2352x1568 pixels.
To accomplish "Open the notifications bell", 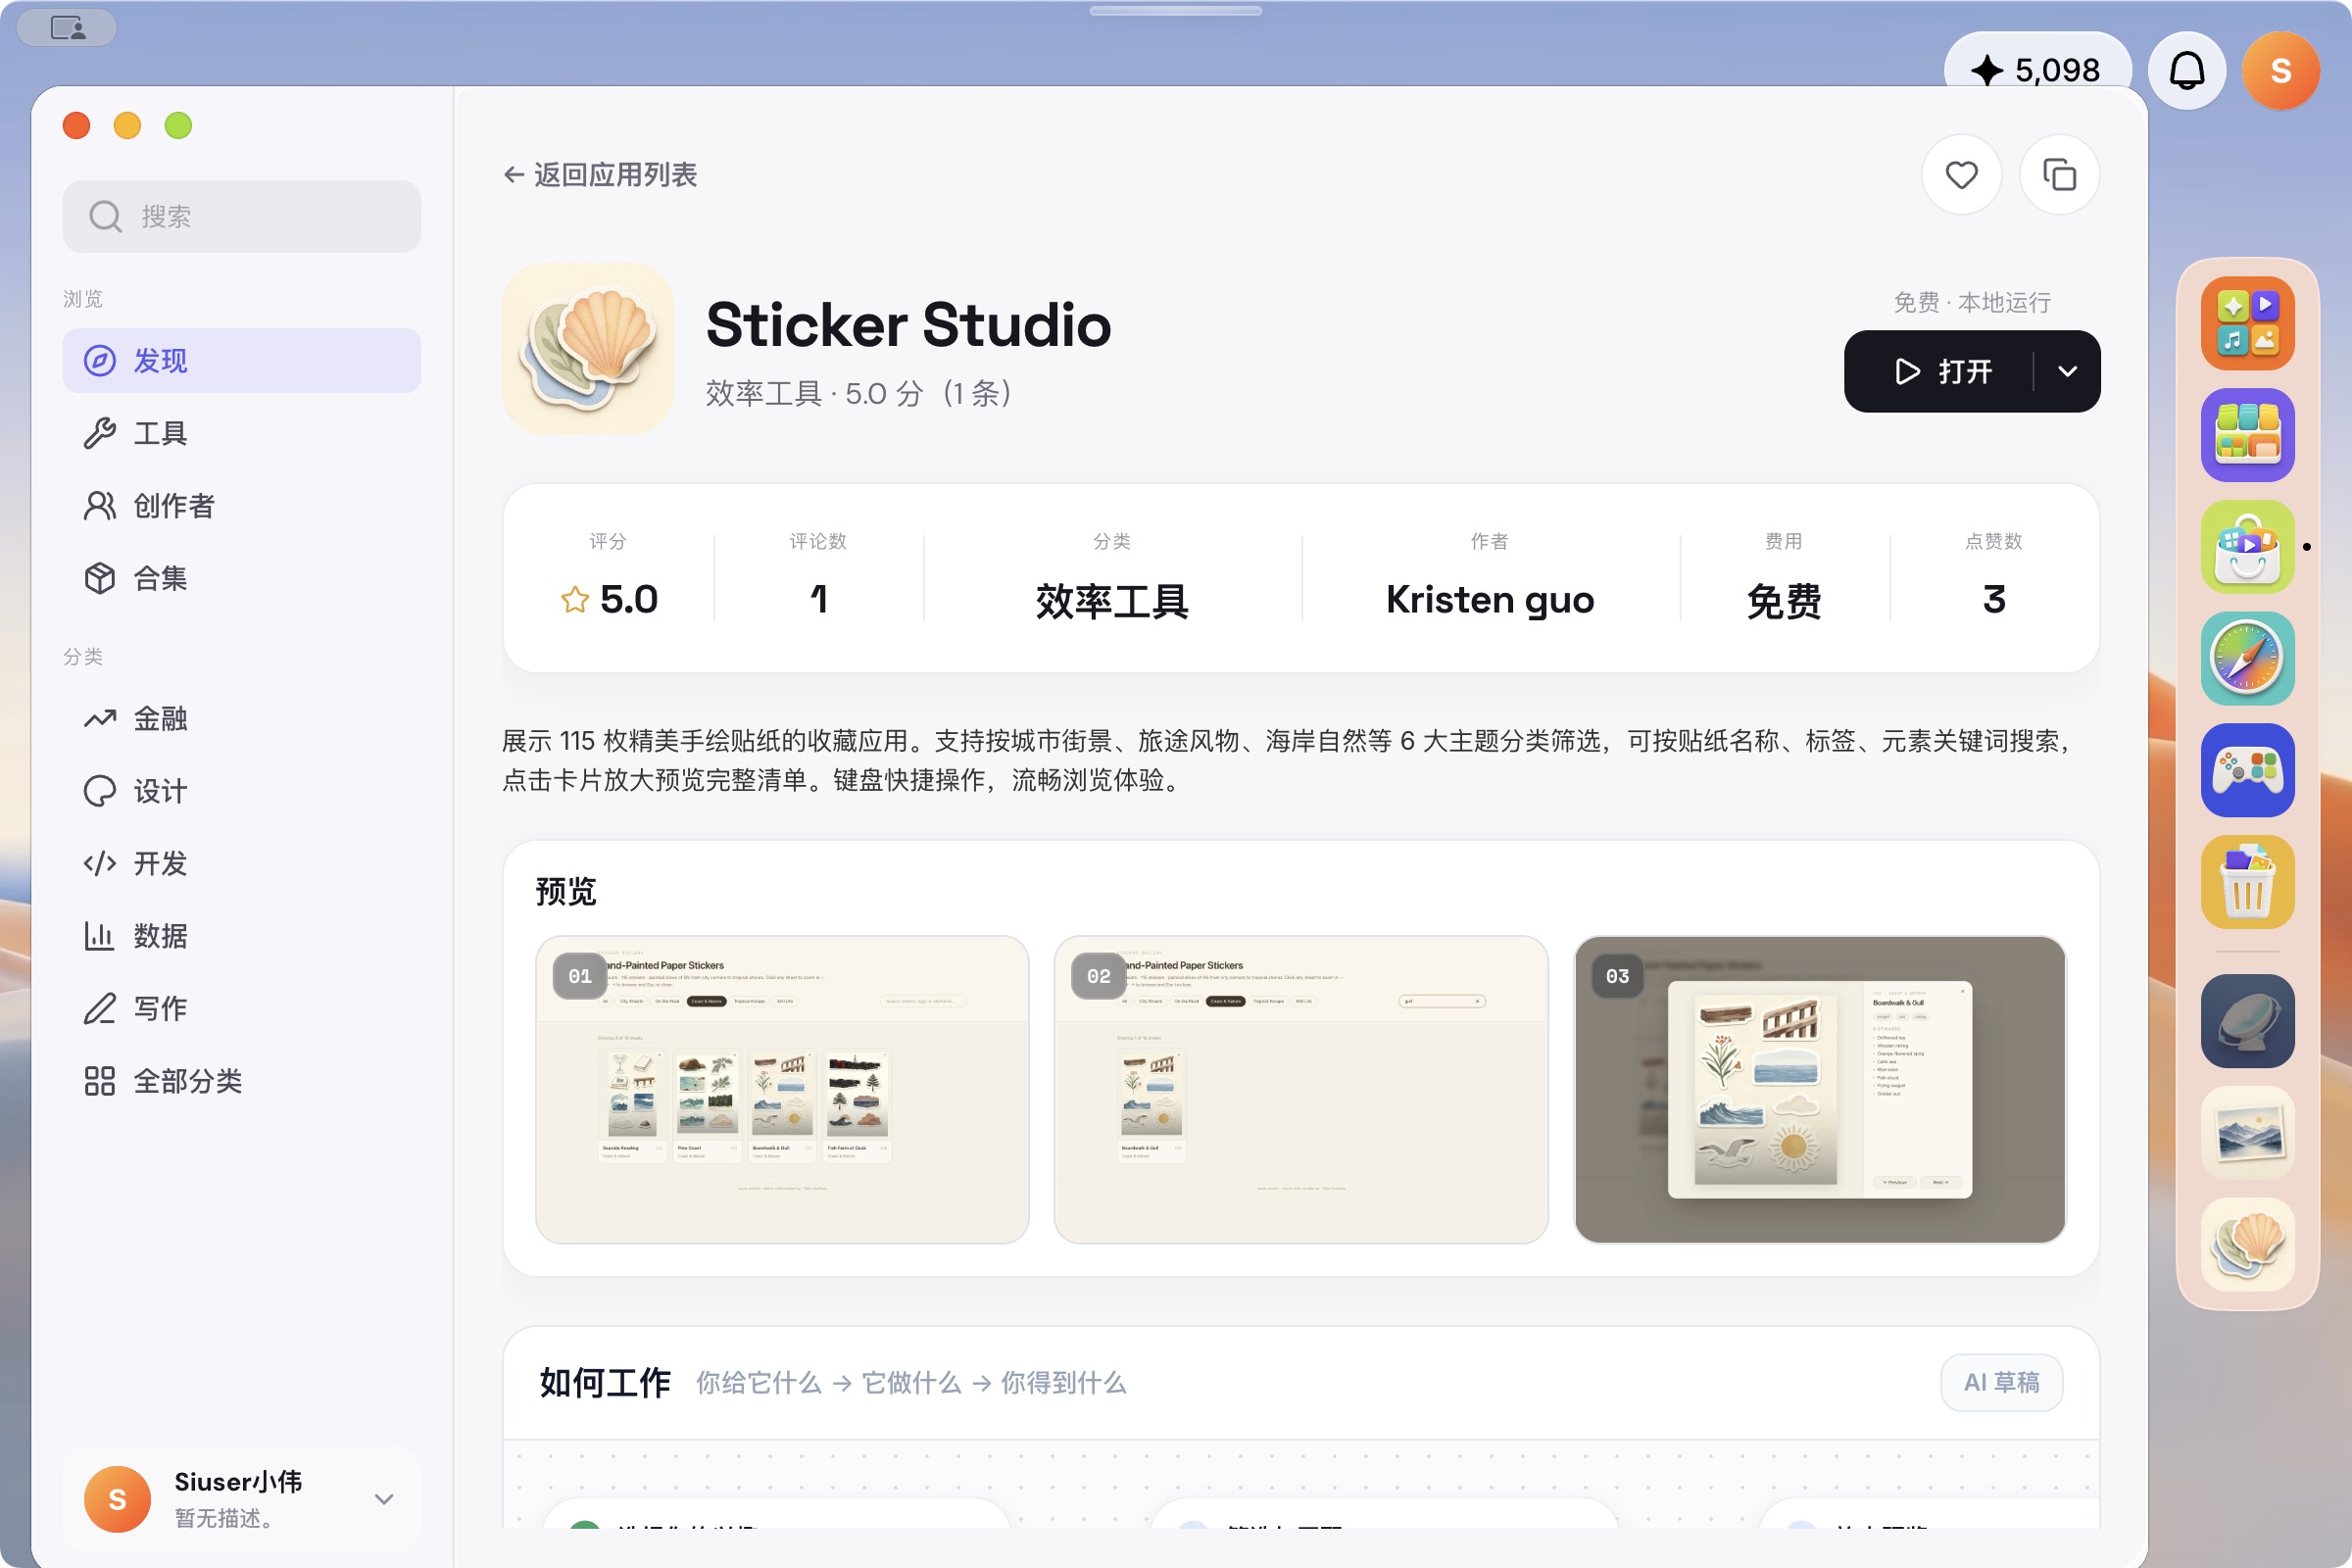I will click(2187, 71).
